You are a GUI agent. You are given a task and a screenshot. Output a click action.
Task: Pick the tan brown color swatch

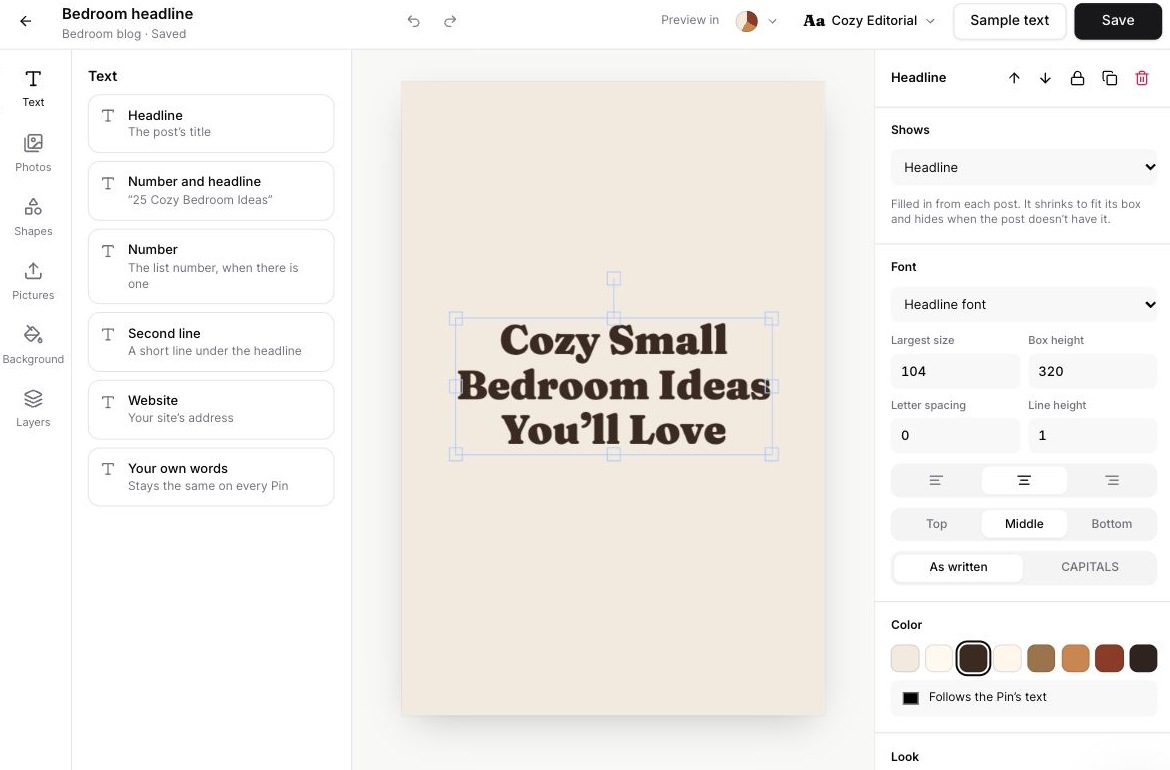click(1041, 658)
